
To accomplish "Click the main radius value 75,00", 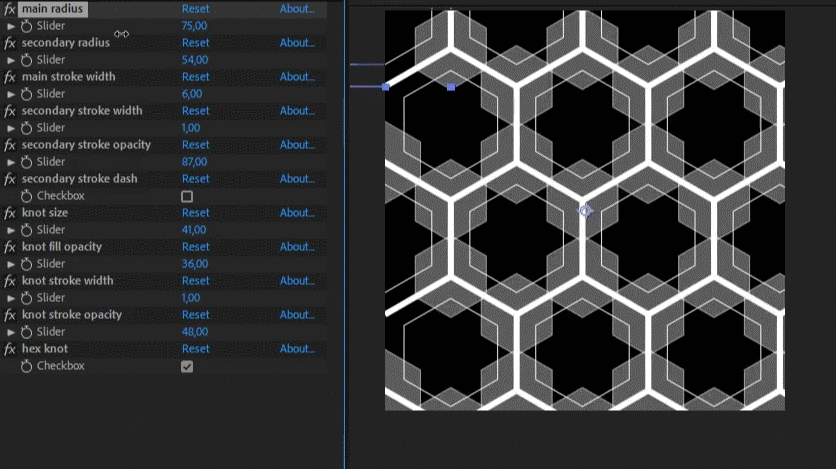I will coord(194,26).
